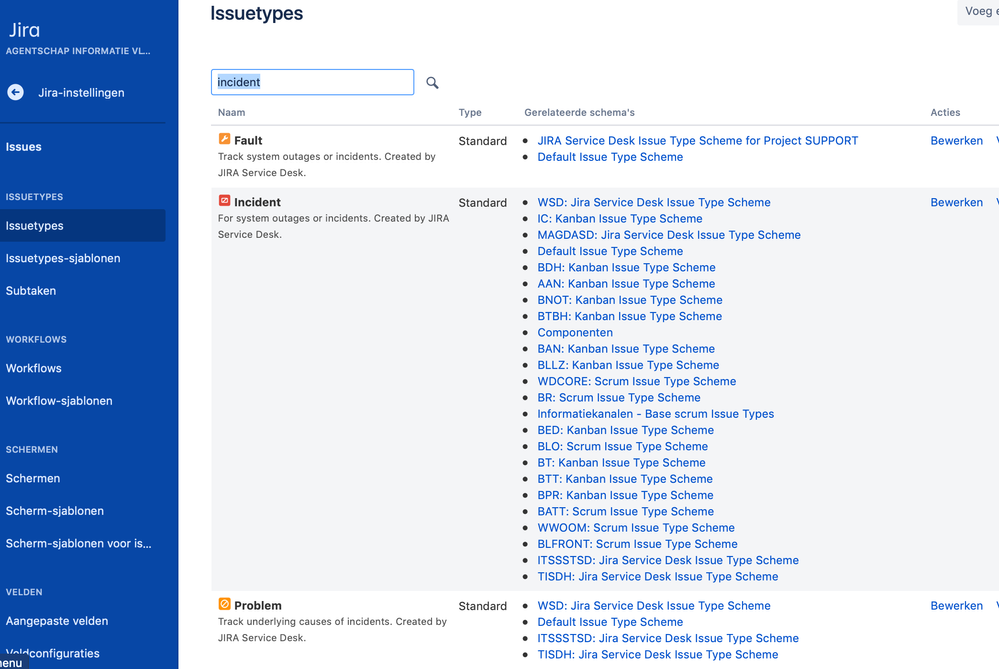Open IC: Kanban Issue Type Scheme
This screenshot has height=669, width=999.
619,219
